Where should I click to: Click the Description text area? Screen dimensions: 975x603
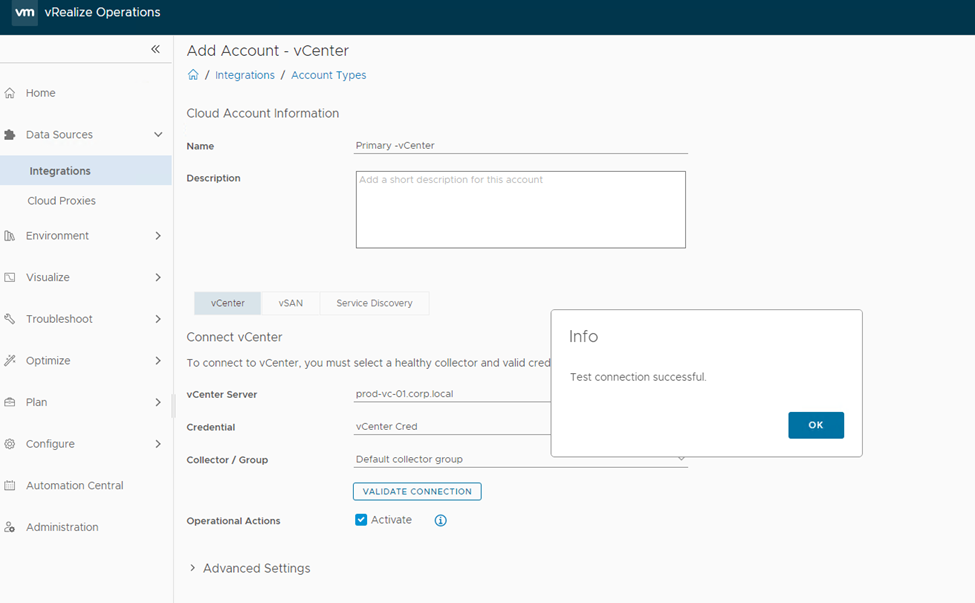coord(520,209)
